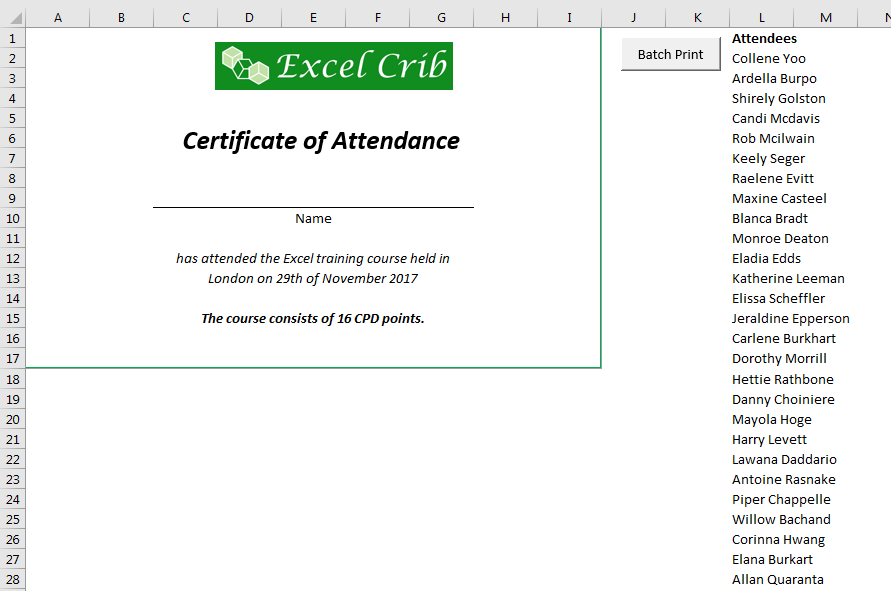Select row header 28
891x591 pixels.
[10, 579]
